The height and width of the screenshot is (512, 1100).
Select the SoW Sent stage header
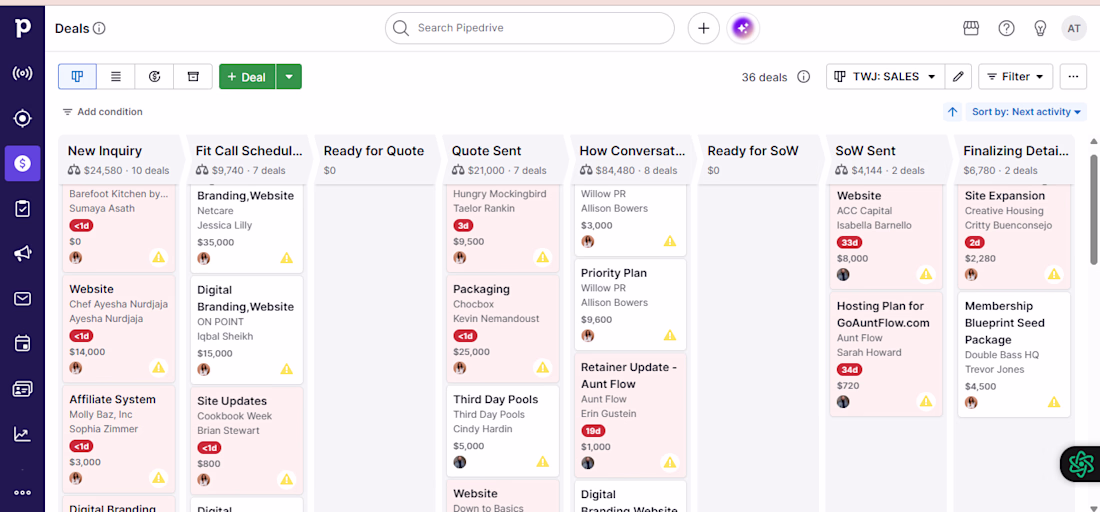pyautogui.click(x=889, y=160)
